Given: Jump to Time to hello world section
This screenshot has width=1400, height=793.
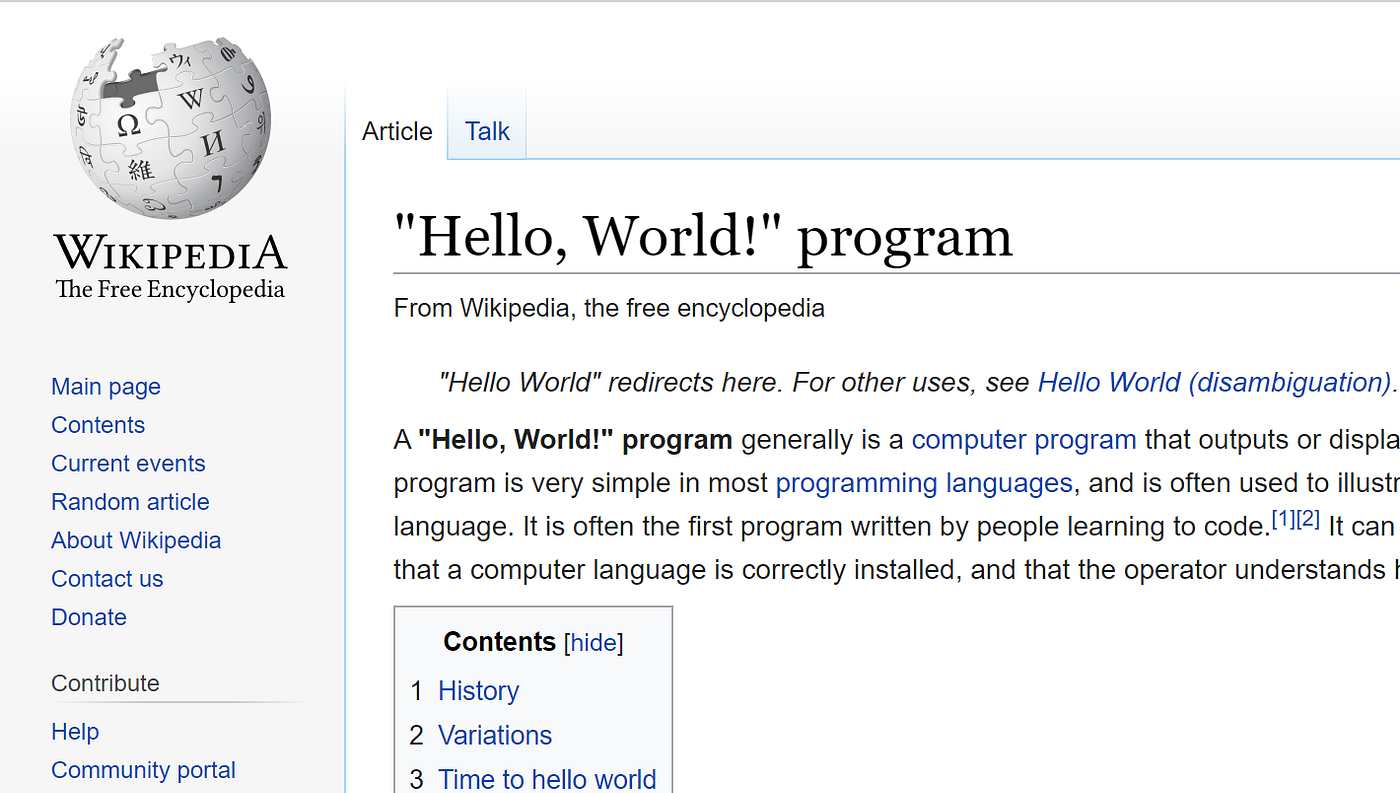Looking at the screenshot, I should pos(547,779).
